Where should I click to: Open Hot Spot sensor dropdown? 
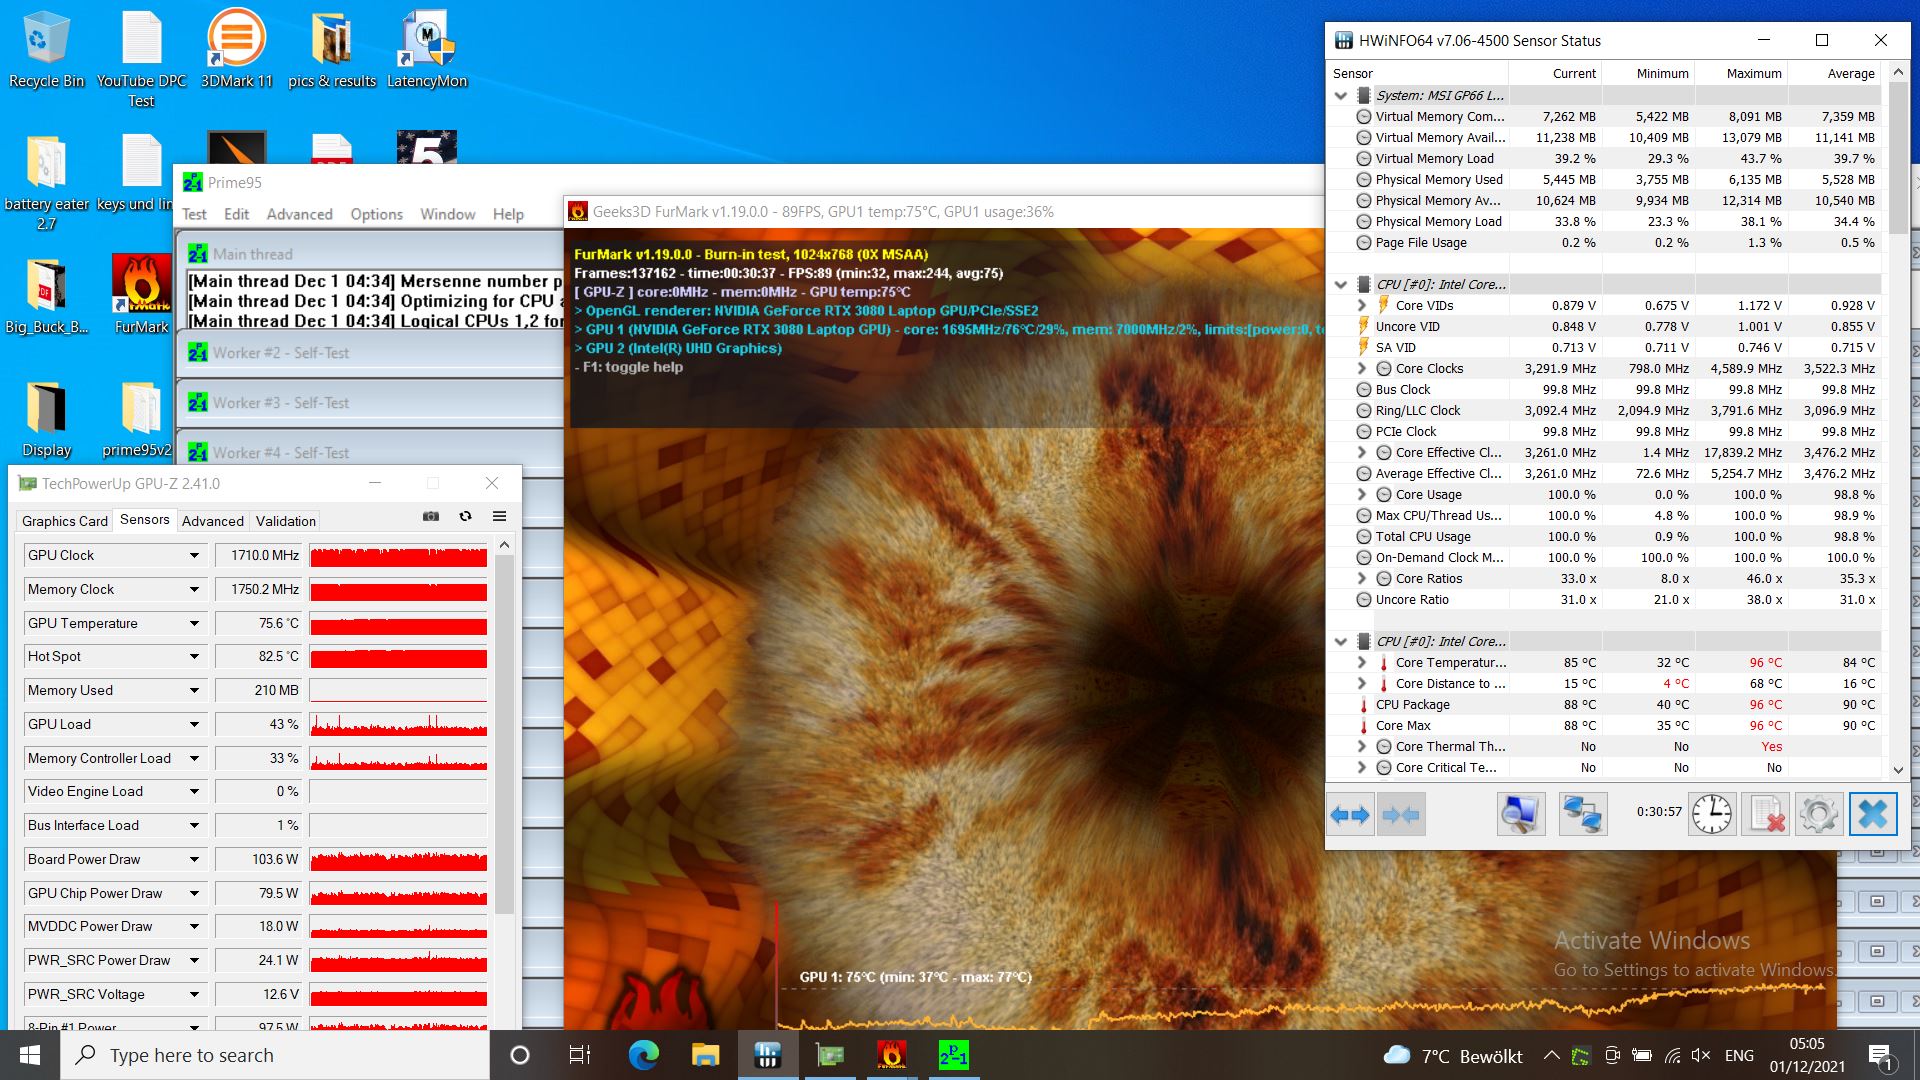pyautogui.click(x=194, y=657)
